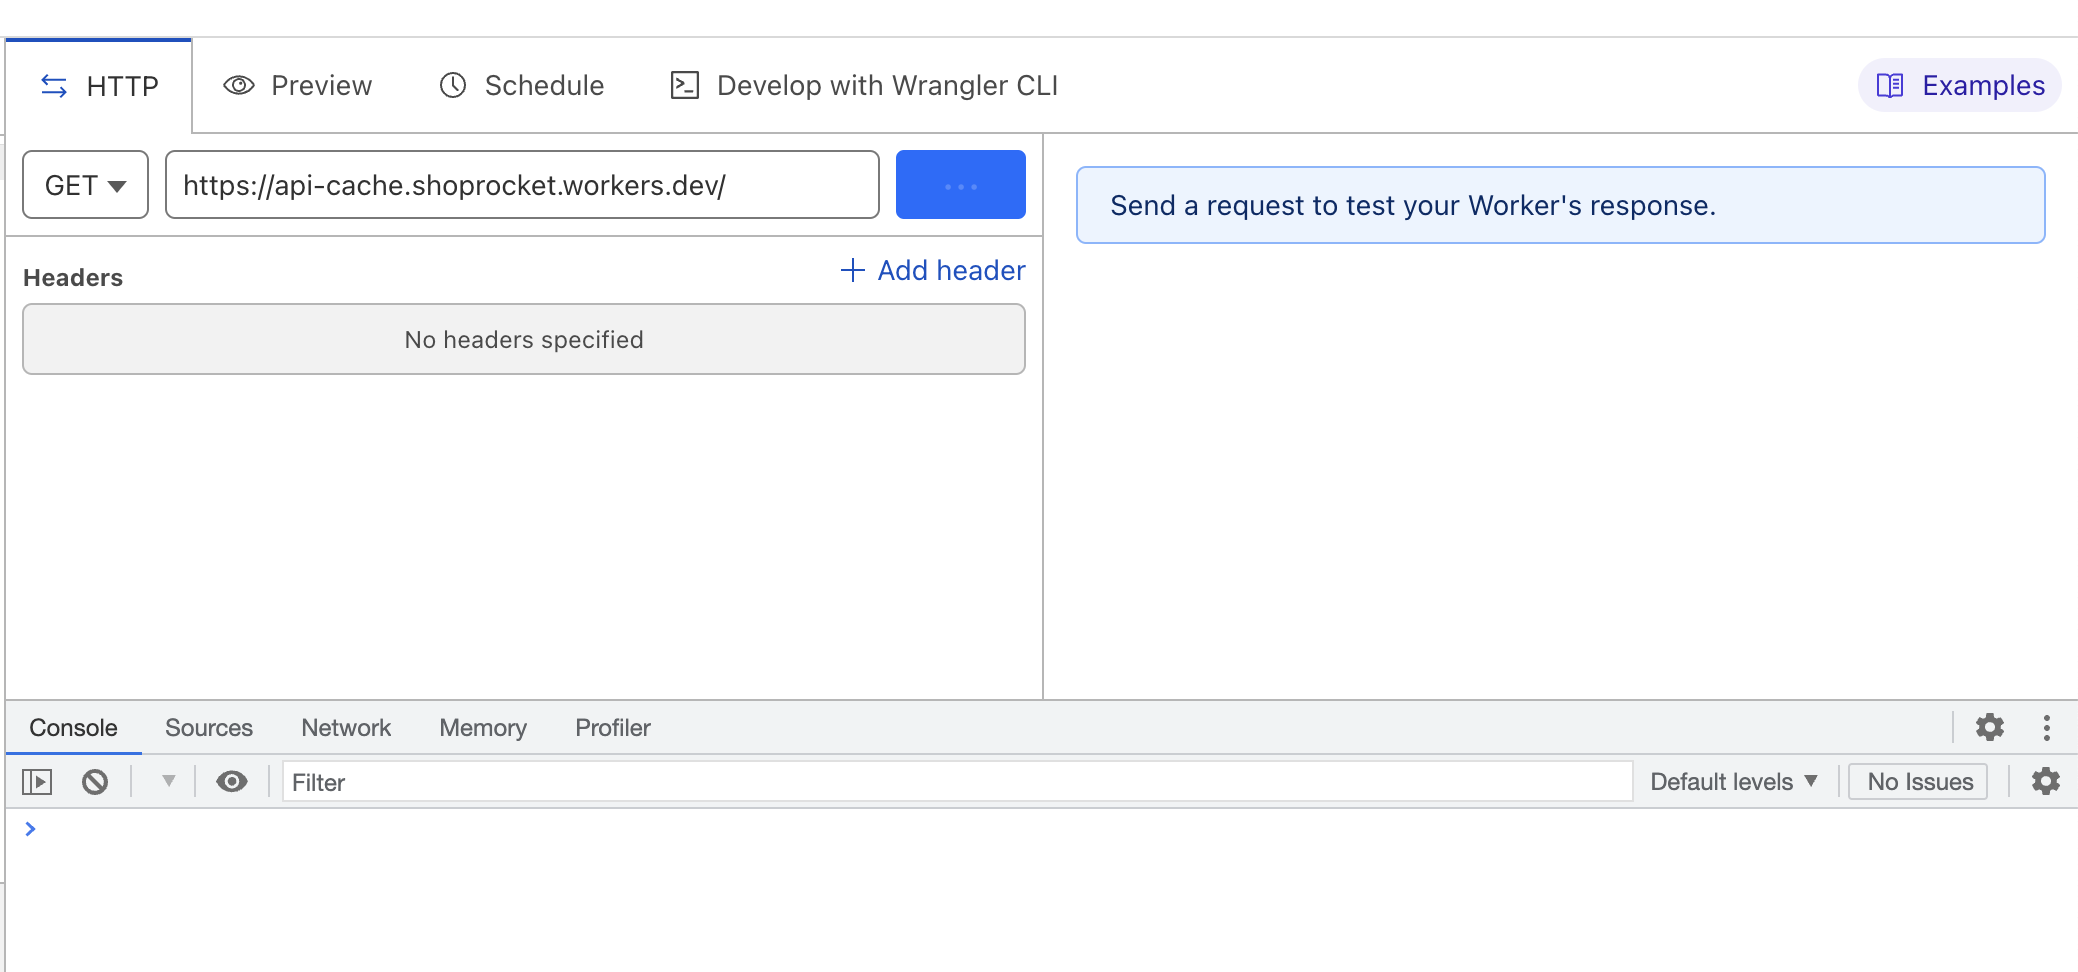Expand the filter history triangle in console toolbar

[x=167, y=781]
